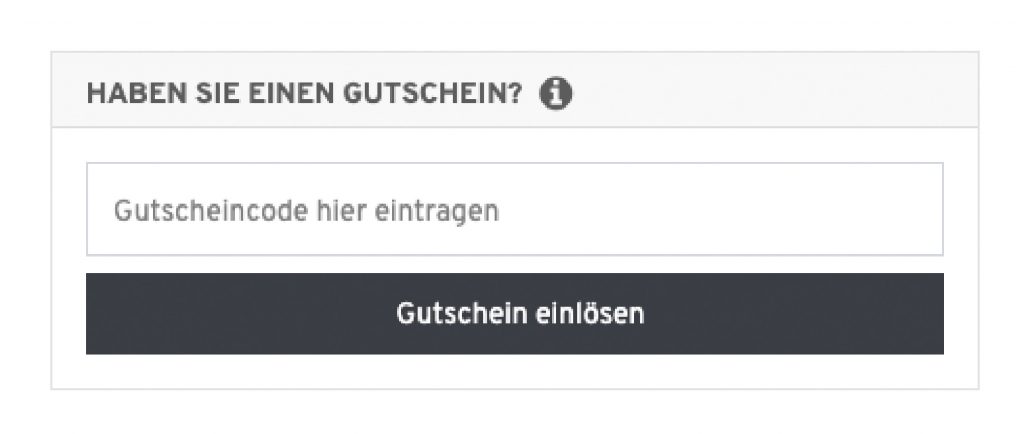Viewport: 1024px width, 434px height.
Task: Select the dark round information symbol
Action: pos(556,94)
